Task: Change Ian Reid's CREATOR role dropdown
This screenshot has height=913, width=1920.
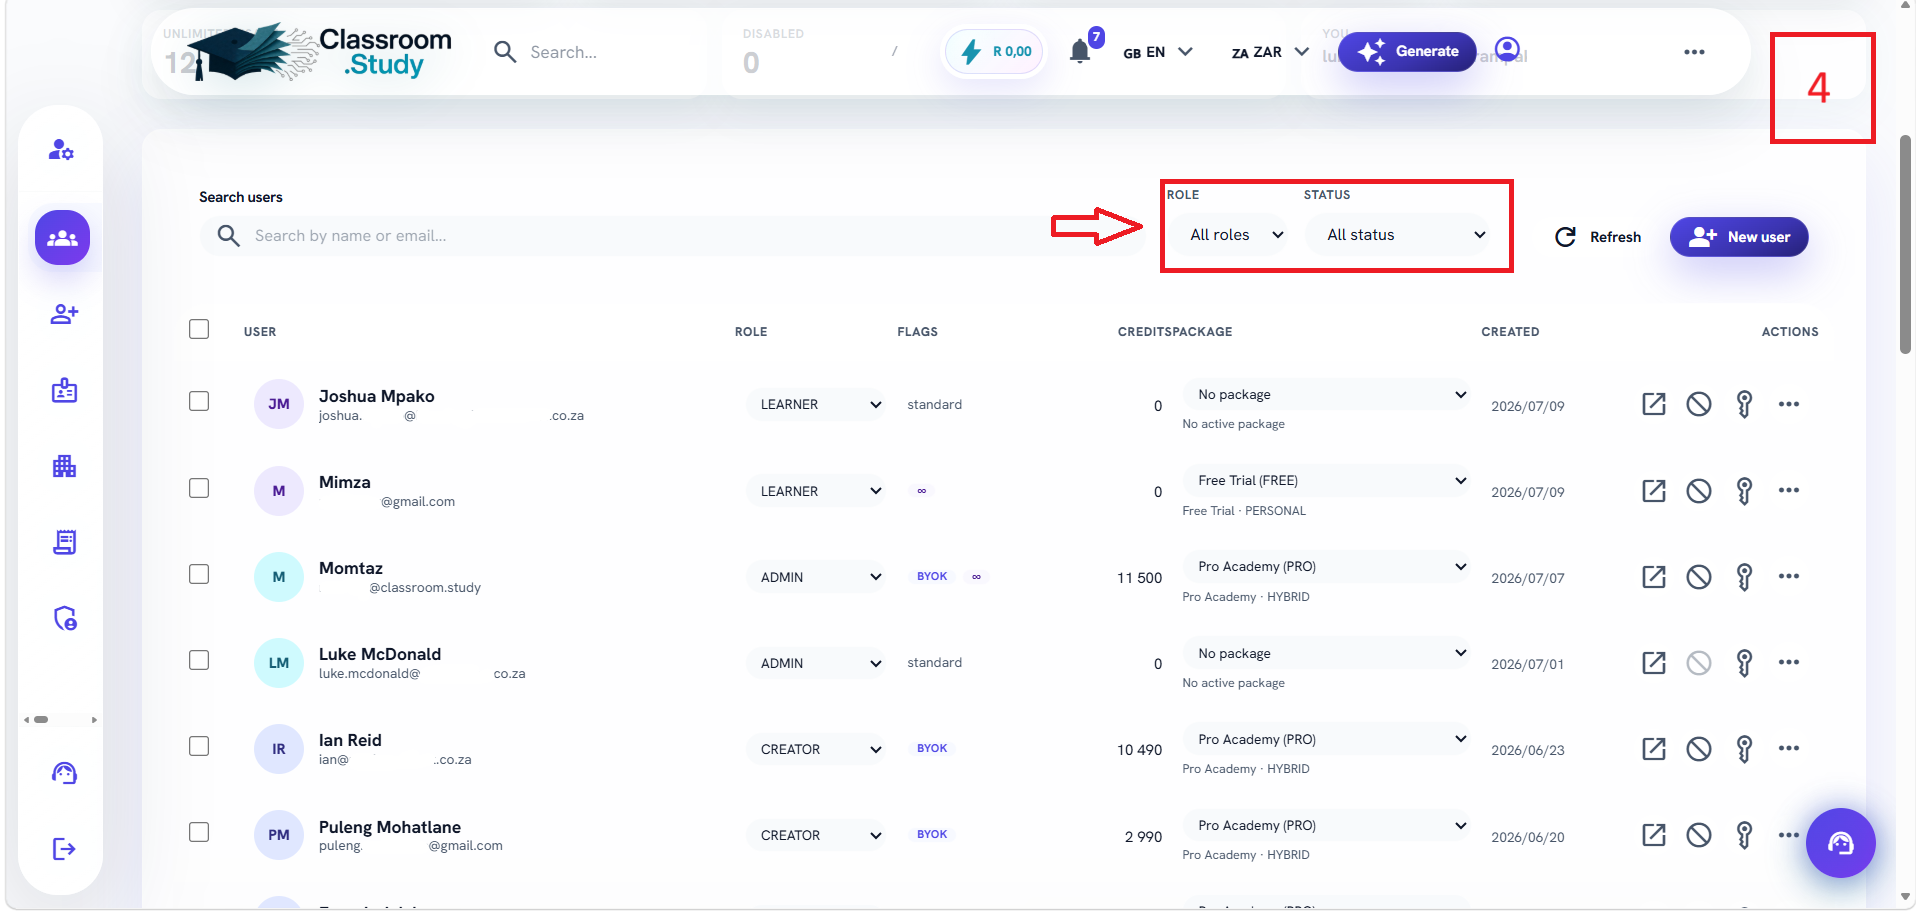Action: click(816, 749)
